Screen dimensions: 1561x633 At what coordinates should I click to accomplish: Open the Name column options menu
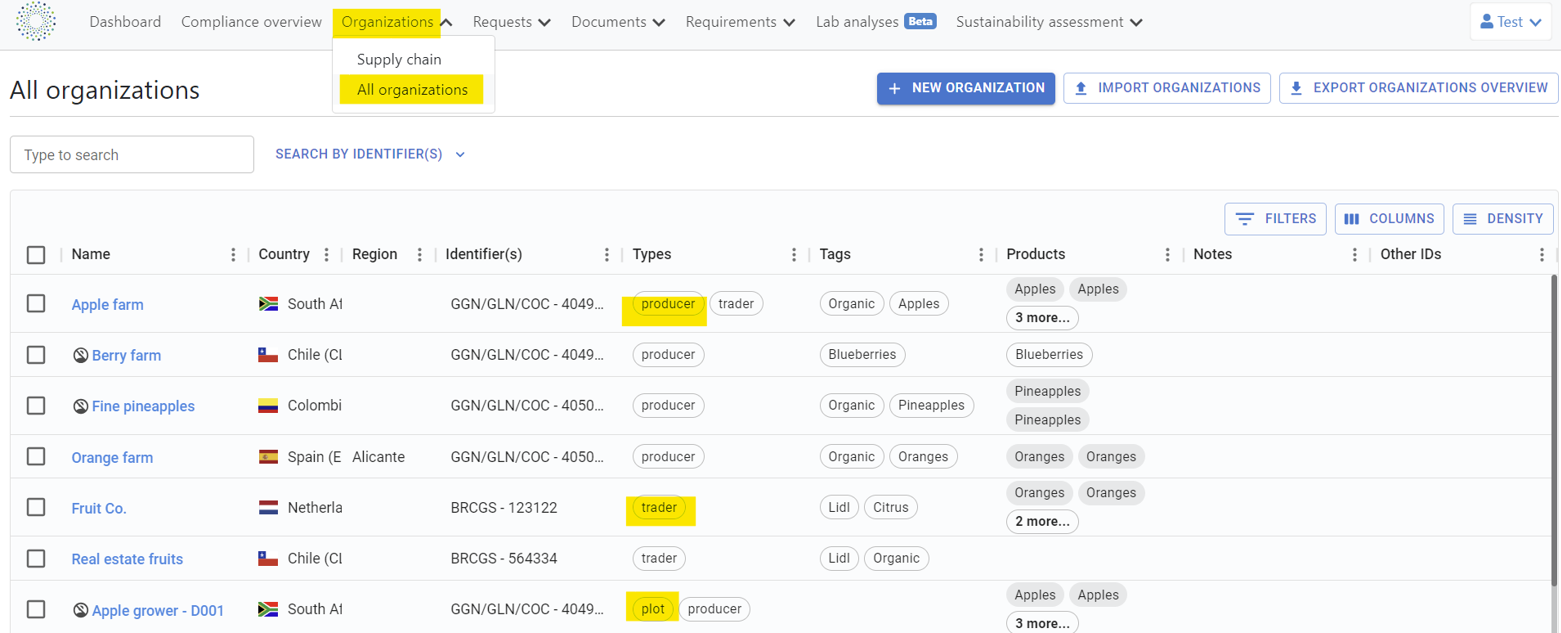click(x=234, y=255)
